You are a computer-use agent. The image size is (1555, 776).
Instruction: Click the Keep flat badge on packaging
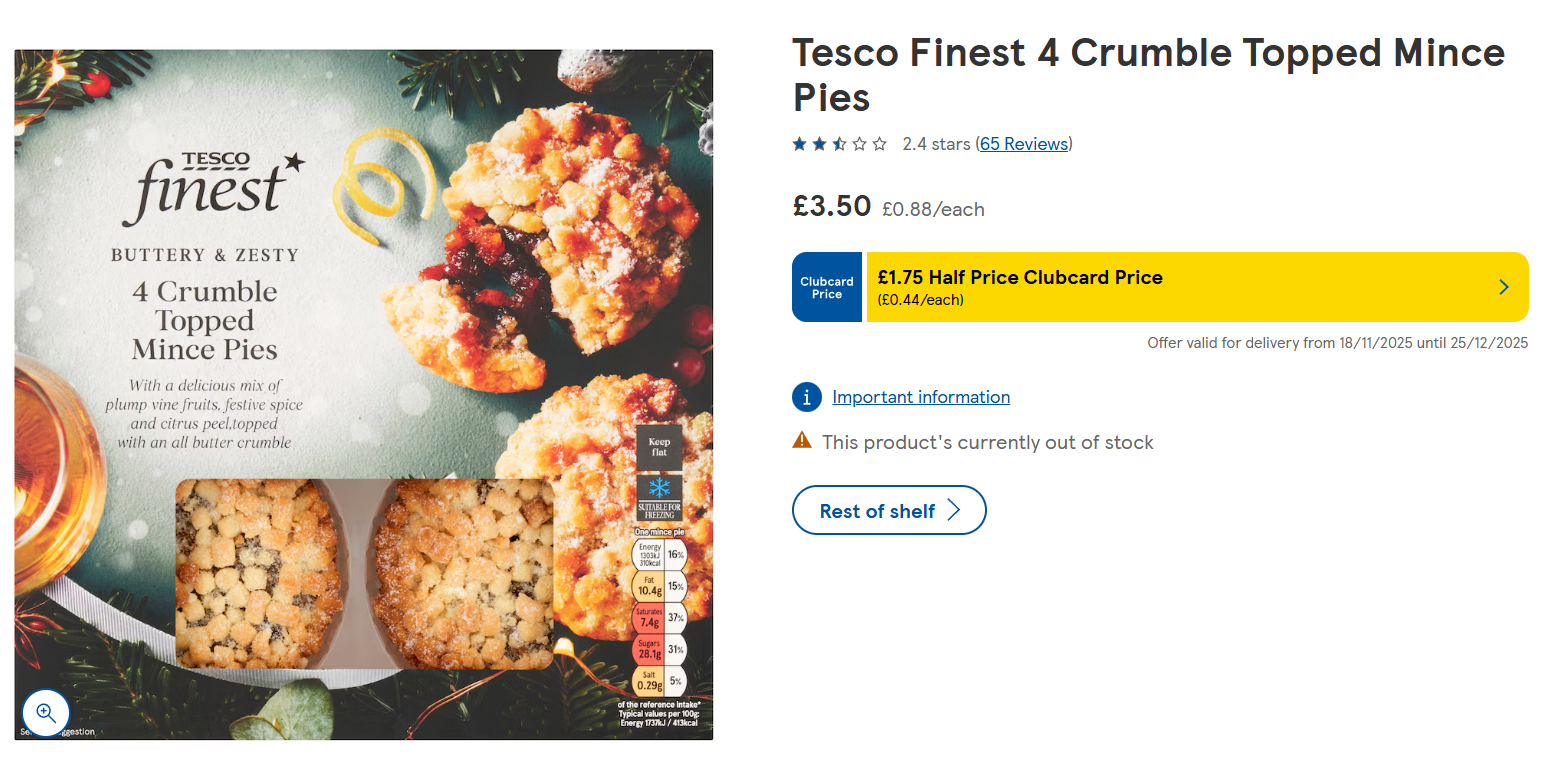(659, 447)
